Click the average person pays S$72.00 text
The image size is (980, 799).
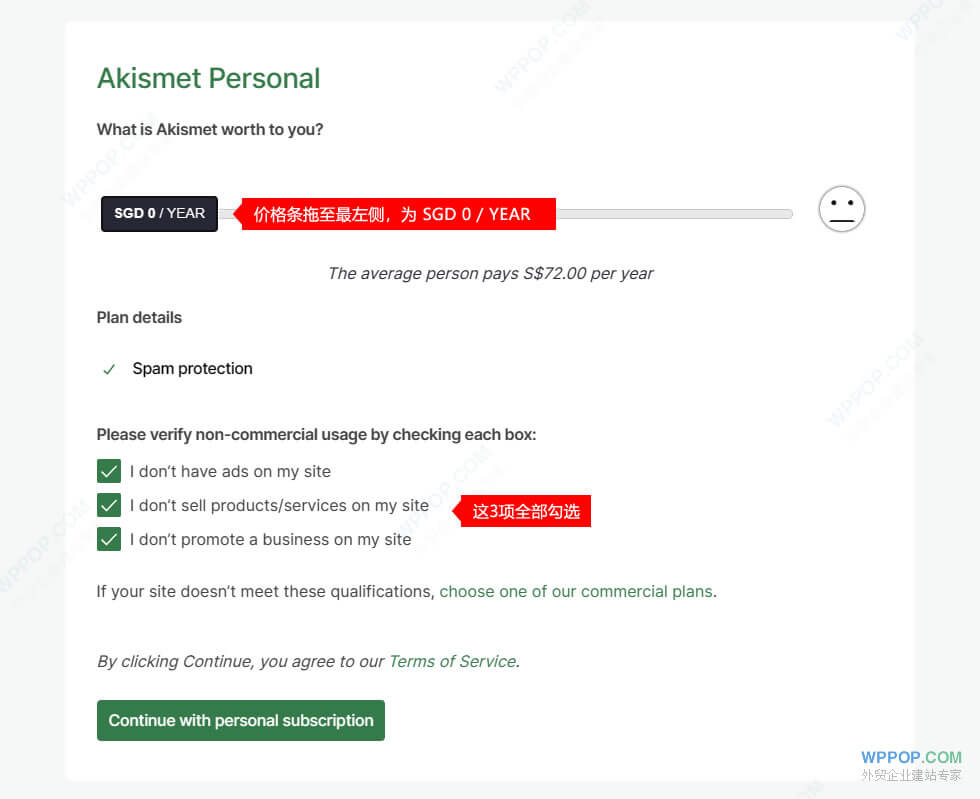[490, 273]
